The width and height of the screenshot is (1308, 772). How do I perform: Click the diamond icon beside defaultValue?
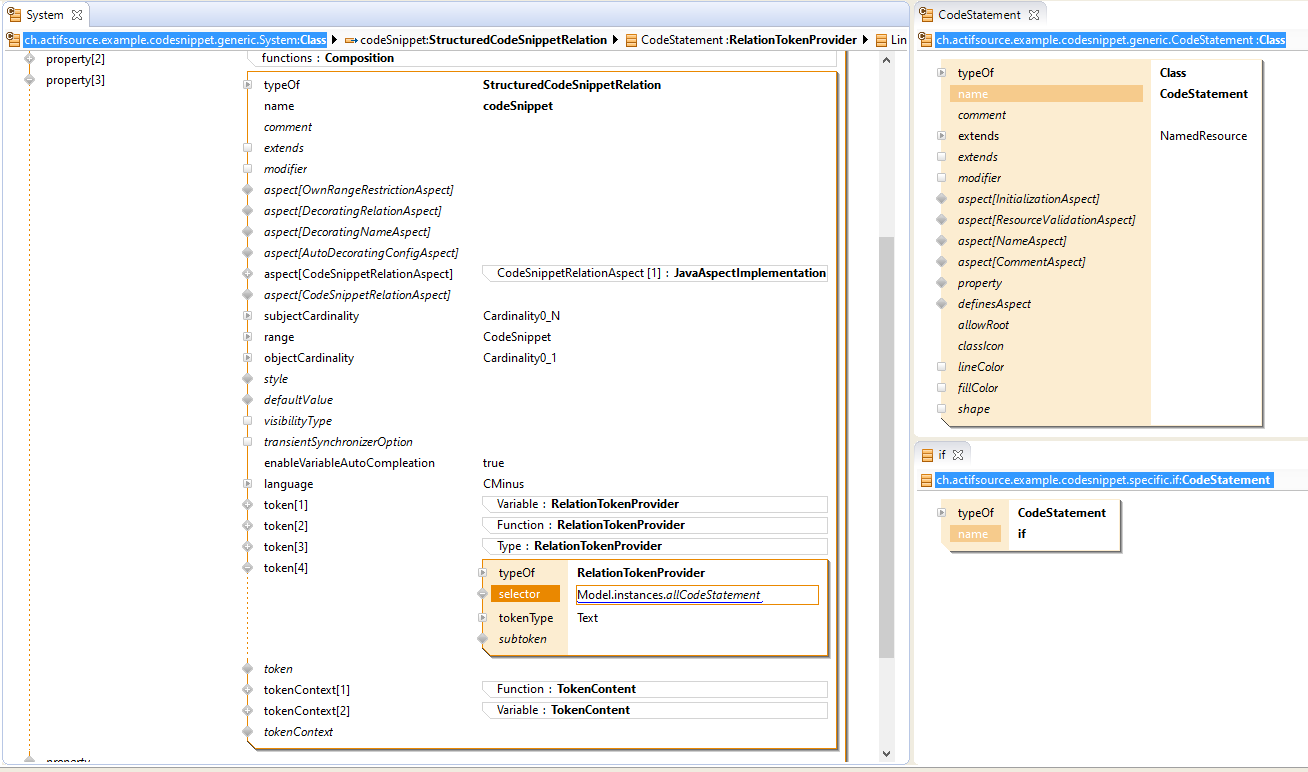(247, 400)
